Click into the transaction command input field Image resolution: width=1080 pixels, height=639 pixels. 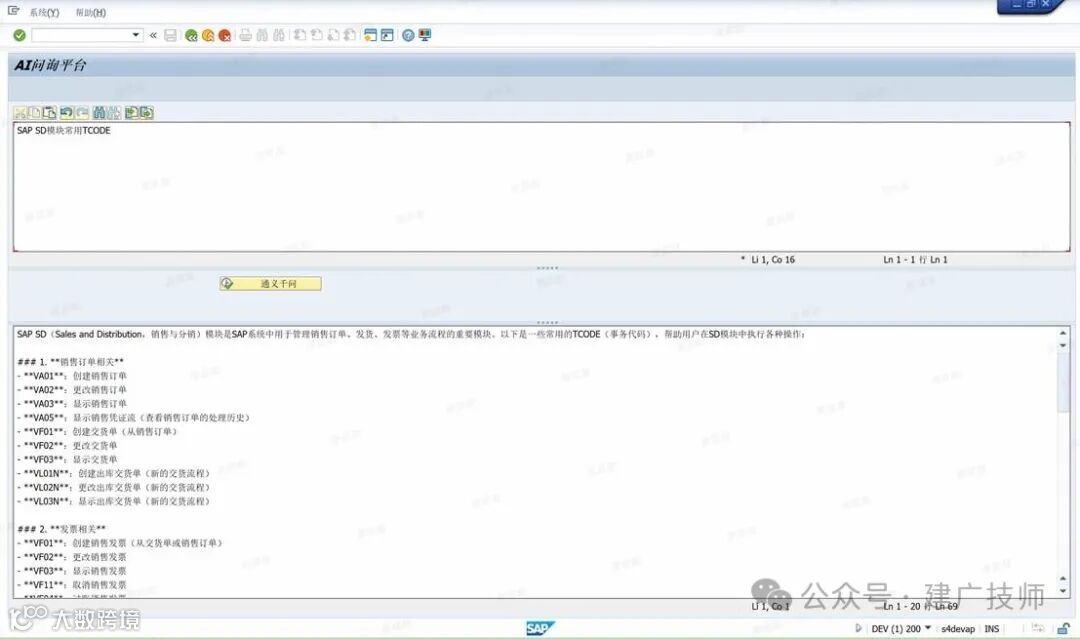click(x=81, y=35)
